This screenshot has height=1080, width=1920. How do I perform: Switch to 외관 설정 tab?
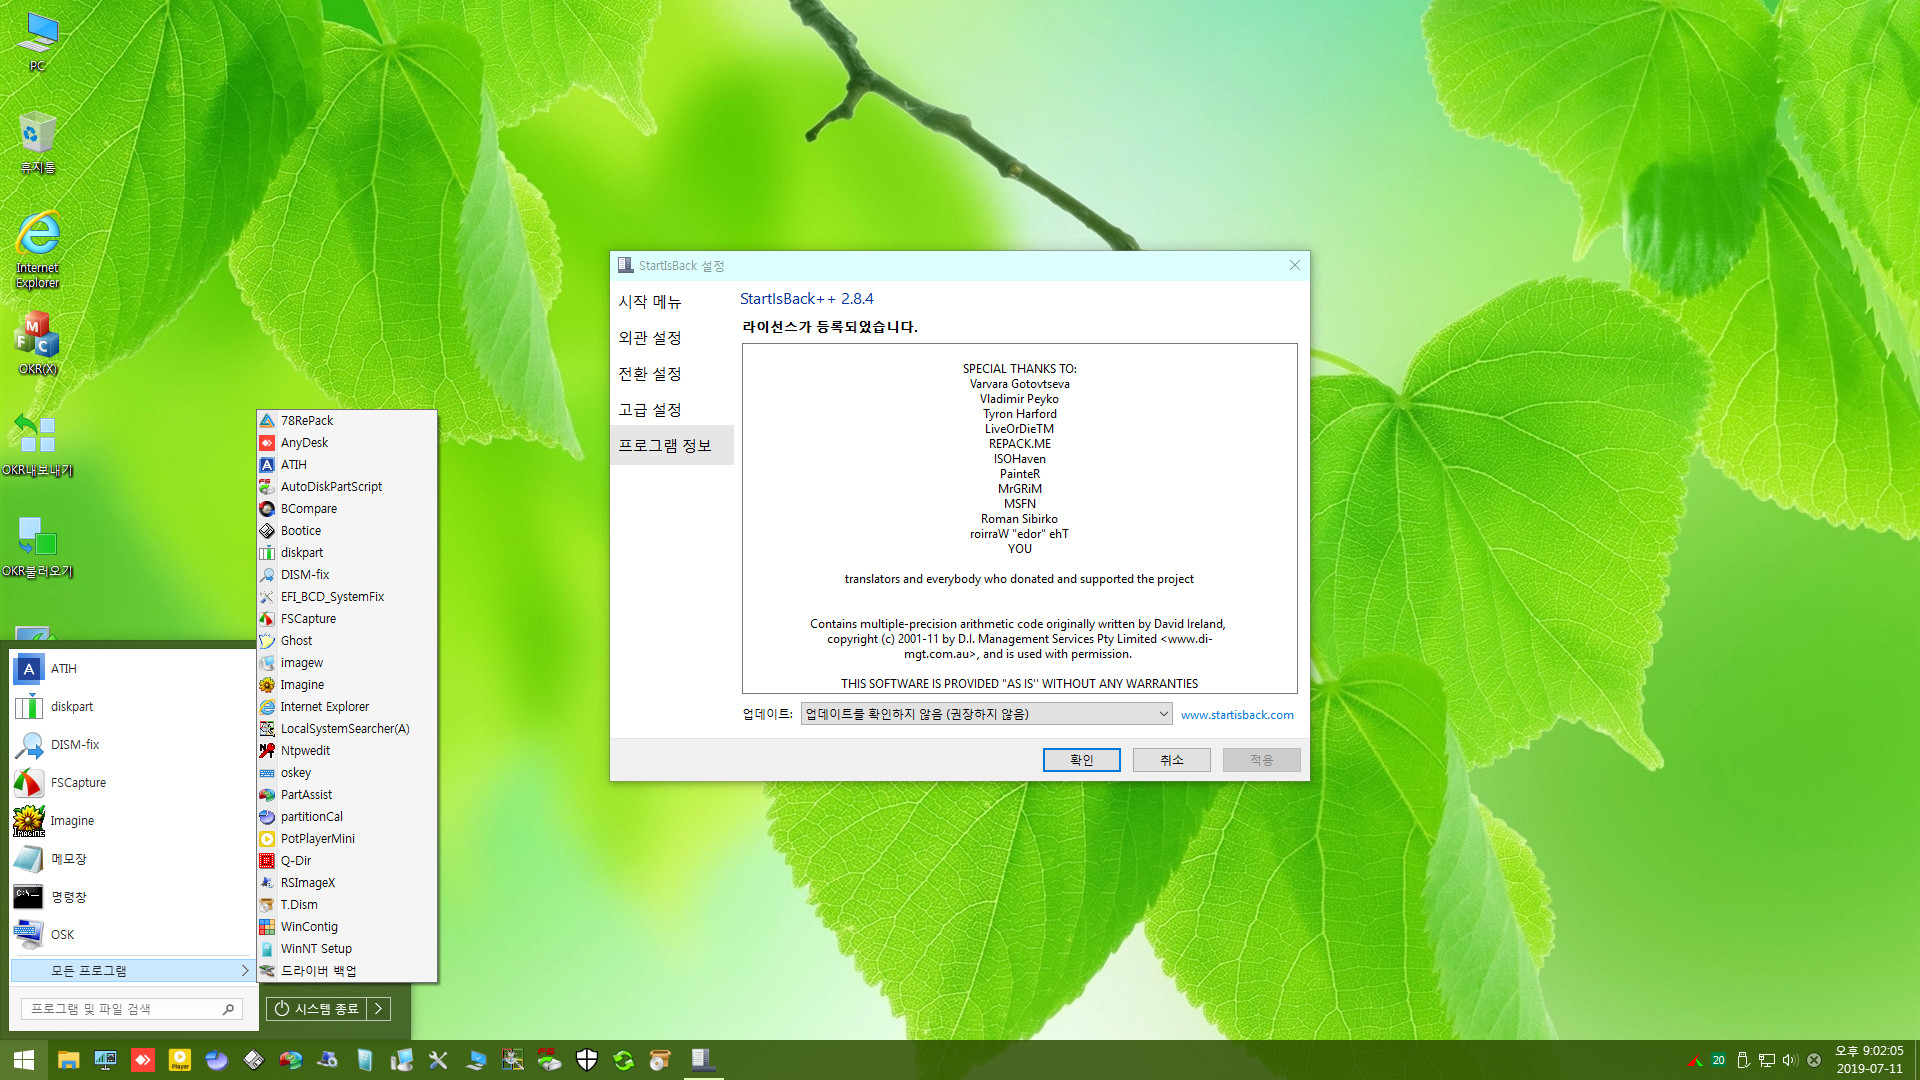pos(672,338)
